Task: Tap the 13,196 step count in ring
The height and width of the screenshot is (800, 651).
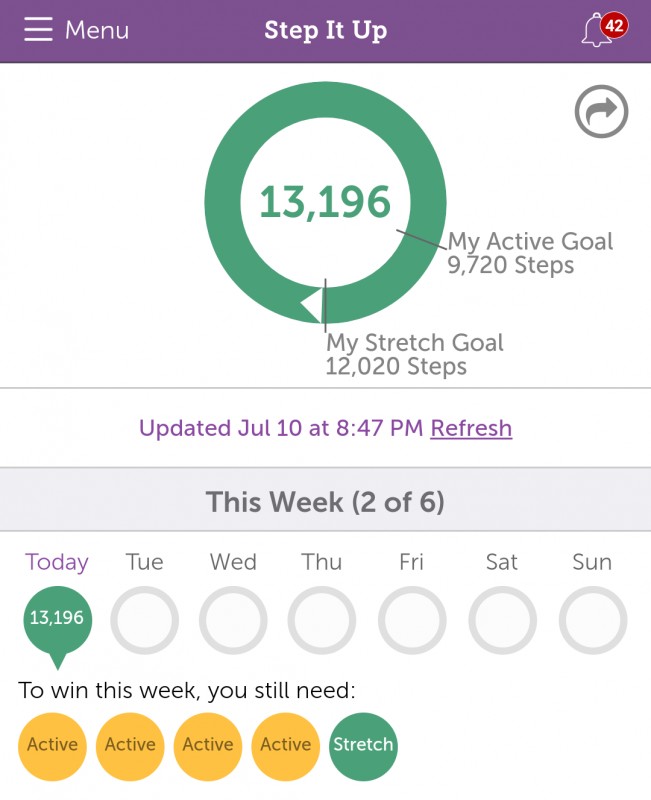Action: tap(325, 202)
